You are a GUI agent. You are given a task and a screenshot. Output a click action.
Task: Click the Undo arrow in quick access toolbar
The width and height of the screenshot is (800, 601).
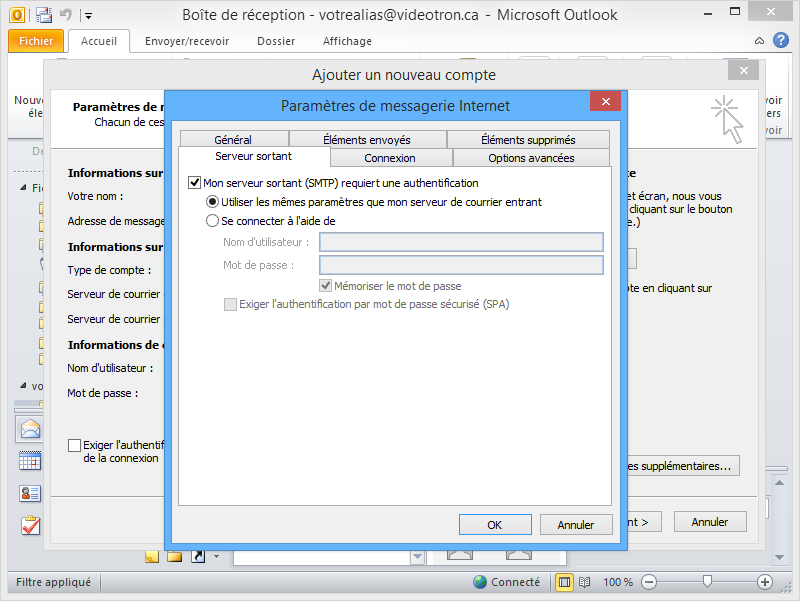coord(65,14)
